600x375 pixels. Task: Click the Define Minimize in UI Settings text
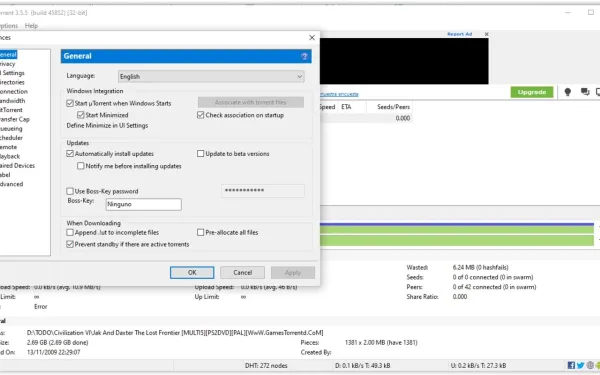pyautogui.click(x=107, y=126)
